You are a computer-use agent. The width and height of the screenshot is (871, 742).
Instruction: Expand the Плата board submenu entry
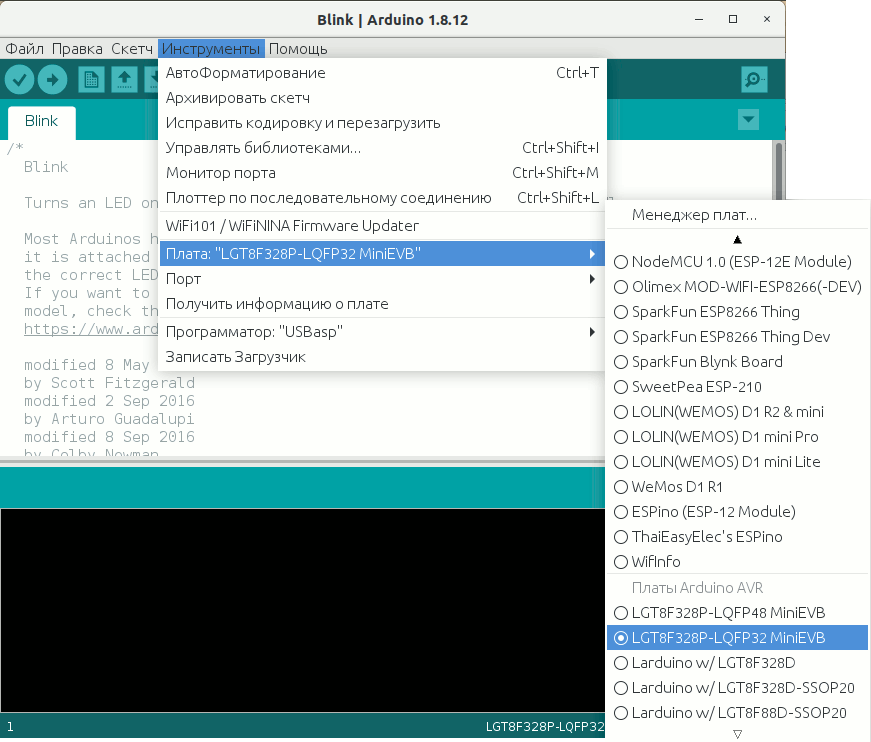[x=382, y=254]
